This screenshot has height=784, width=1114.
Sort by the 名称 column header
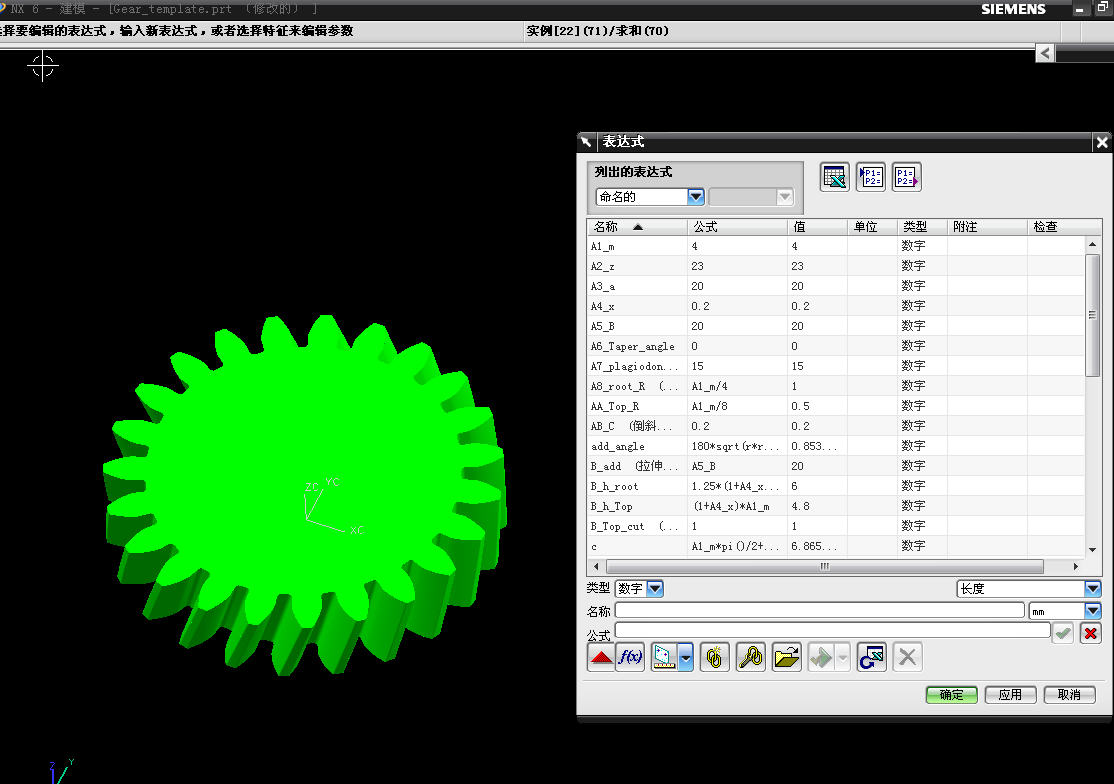point(637,227)
